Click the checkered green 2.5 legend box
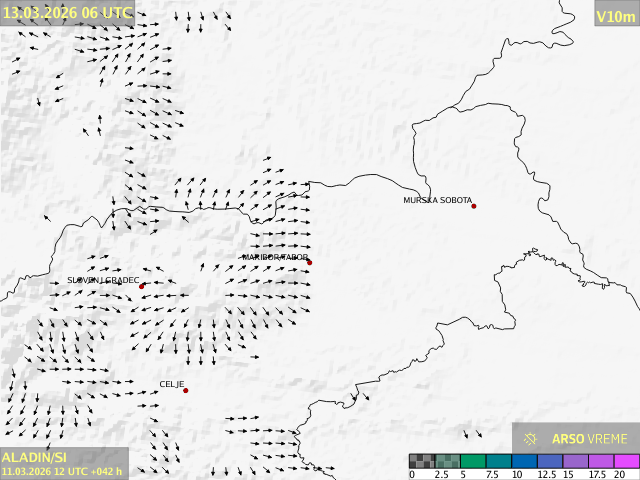Screen dimensions: 640x480 click(x=447, y=462)
